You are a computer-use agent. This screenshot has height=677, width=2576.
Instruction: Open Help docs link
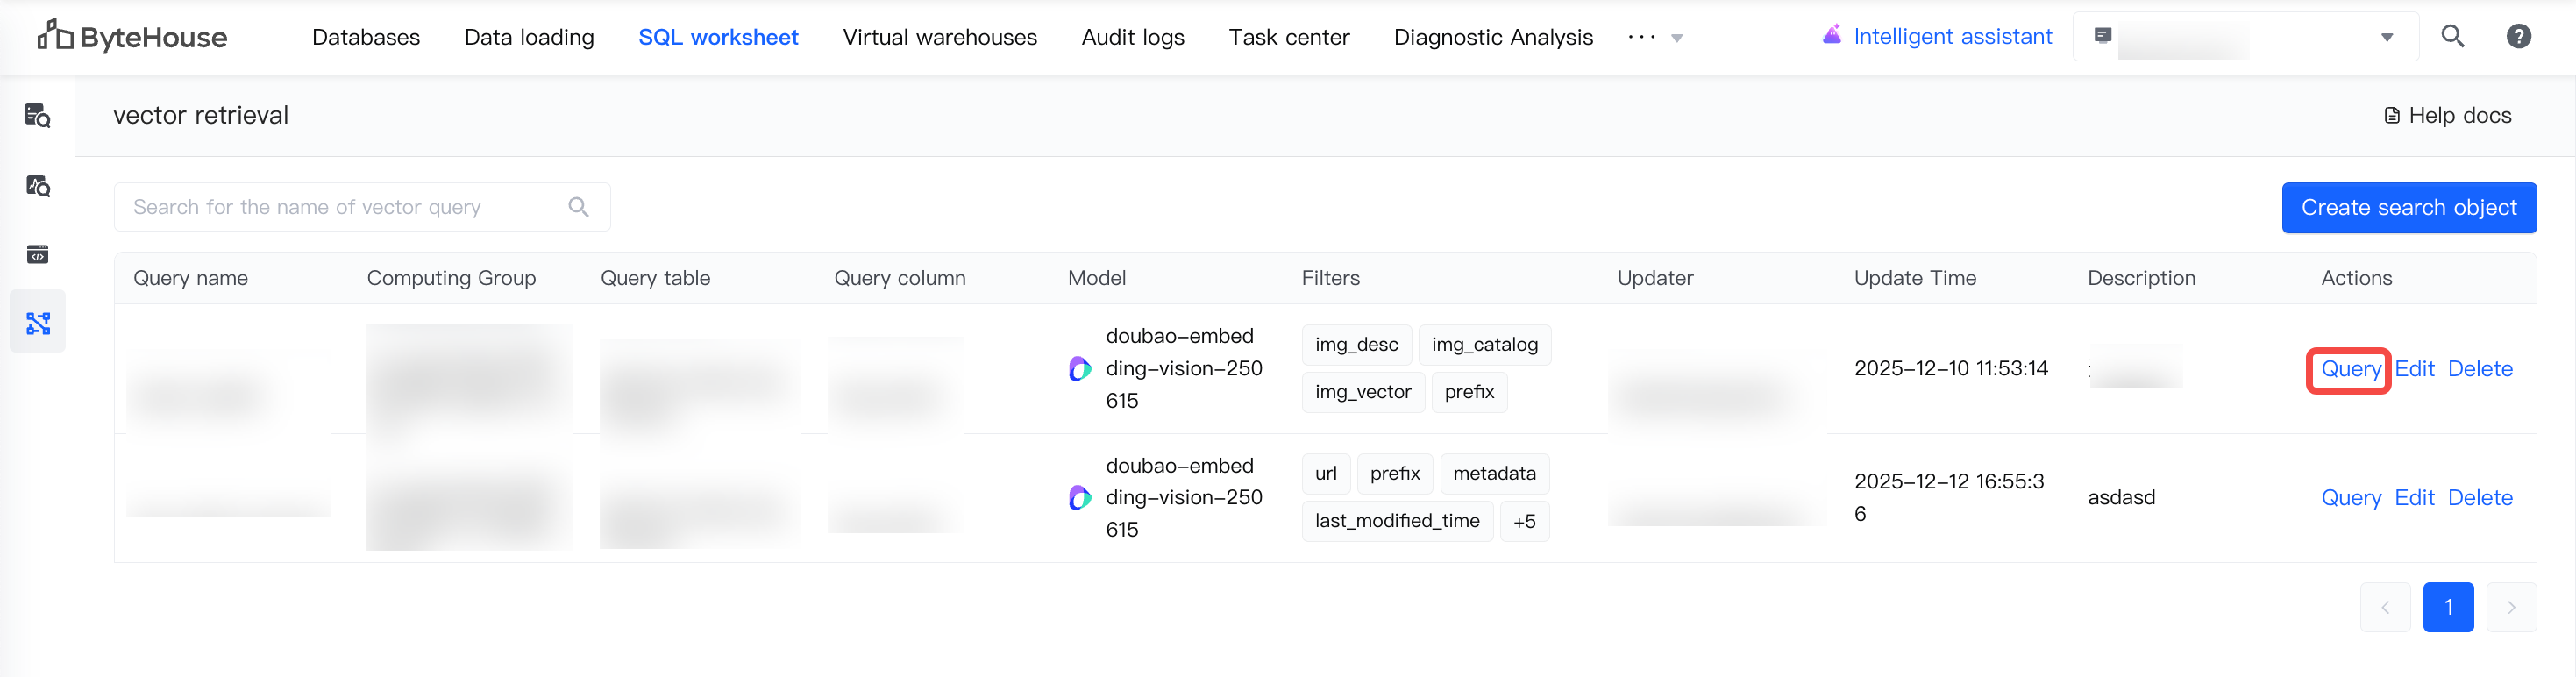pos(2447,116)
